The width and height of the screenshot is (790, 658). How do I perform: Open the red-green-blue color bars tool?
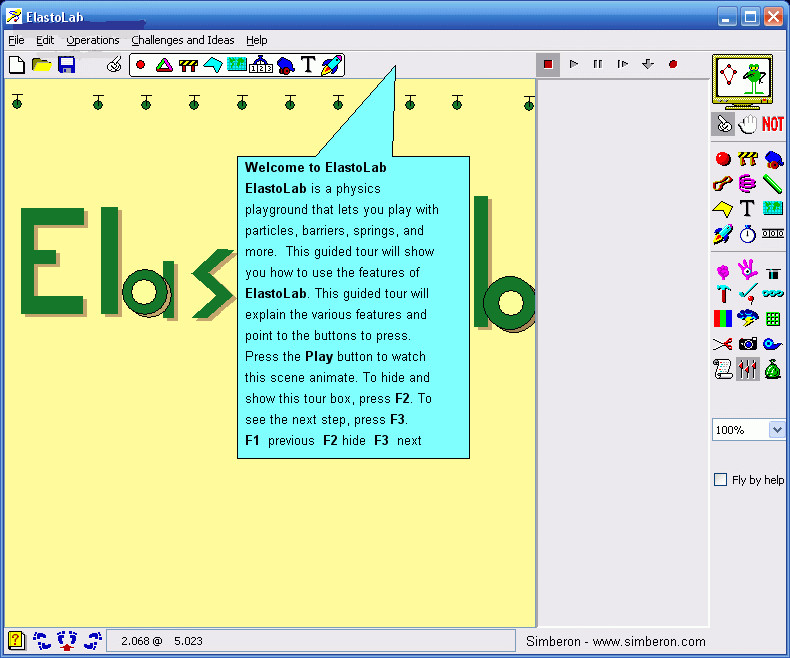coord(723,318)
